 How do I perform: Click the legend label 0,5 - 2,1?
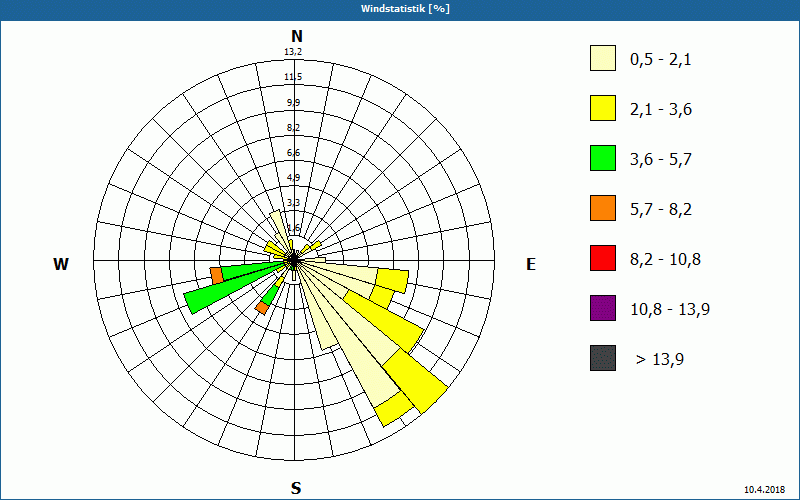(x=661, y=60)
